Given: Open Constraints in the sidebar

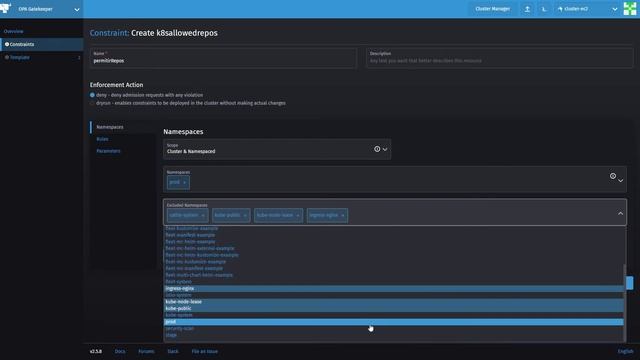Looking at the screenshot, I should coord(42,44).
